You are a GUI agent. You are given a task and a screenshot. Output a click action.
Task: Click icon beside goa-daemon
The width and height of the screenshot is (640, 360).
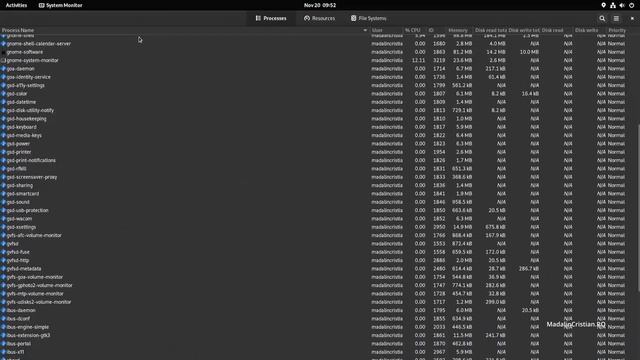[3, 69]
